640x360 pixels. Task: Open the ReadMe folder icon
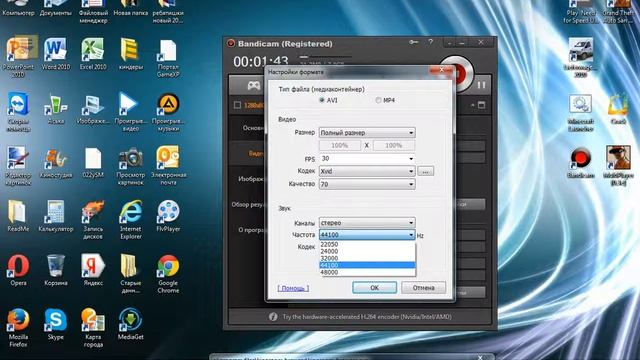tap(18, 216)
